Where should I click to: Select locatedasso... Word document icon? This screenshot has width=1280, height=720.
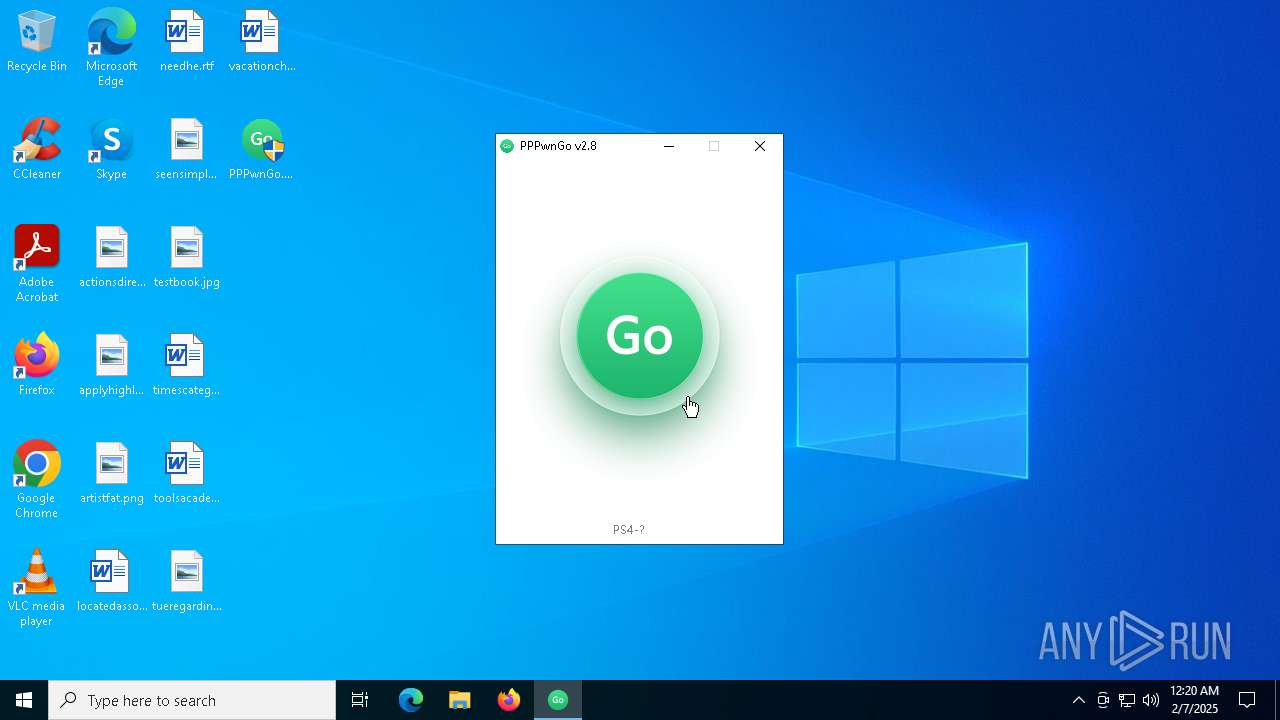[x=112, y=582]
